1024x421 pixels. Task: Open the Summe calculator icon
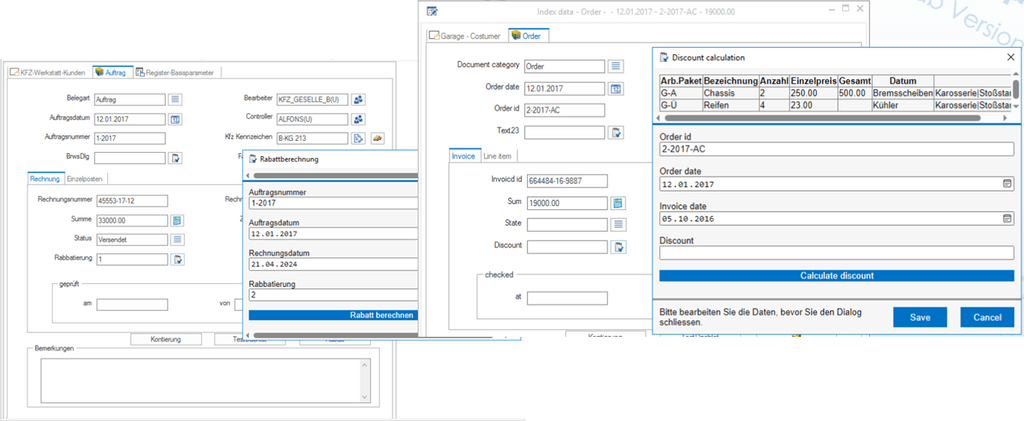[x=178, y=220]
